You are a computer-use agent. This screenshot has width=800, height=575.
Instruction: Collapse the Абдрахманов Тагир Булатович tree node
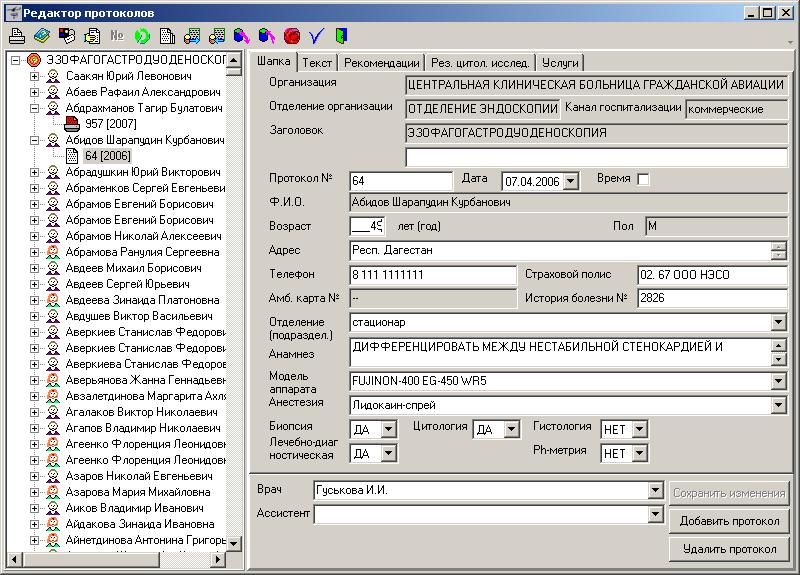36,108
